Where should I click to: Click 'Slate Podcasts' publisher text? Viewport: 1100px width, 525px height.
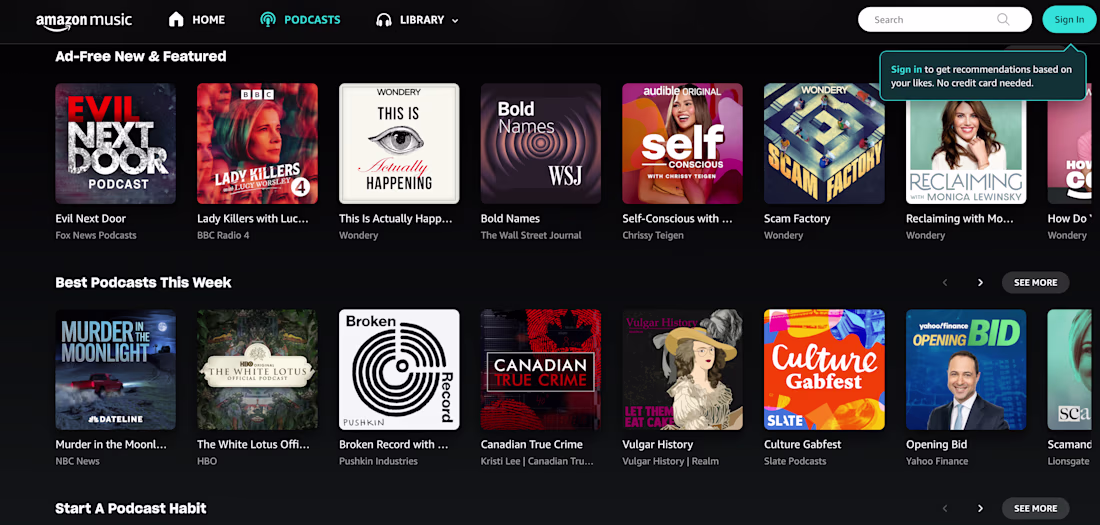(795, 461)
